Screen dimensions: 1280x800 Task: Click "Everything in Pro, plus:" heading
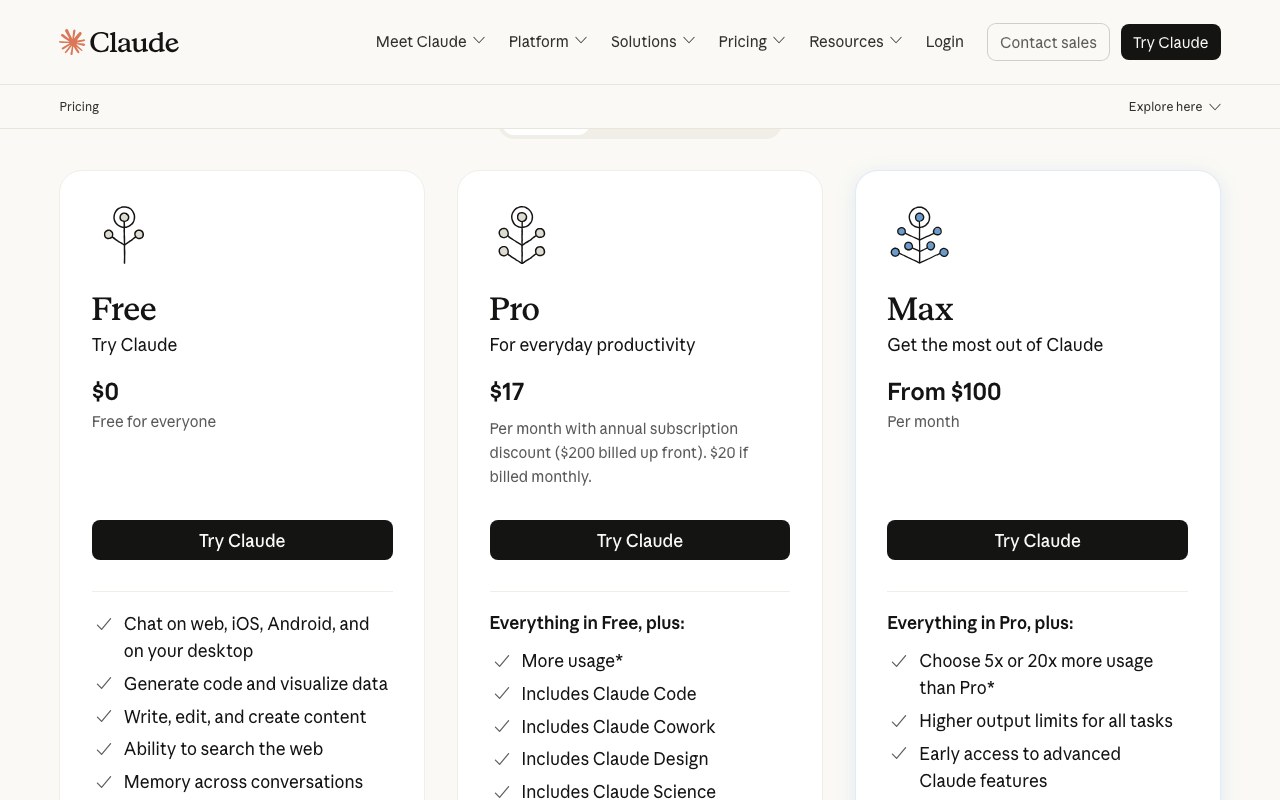coord(980,623)
